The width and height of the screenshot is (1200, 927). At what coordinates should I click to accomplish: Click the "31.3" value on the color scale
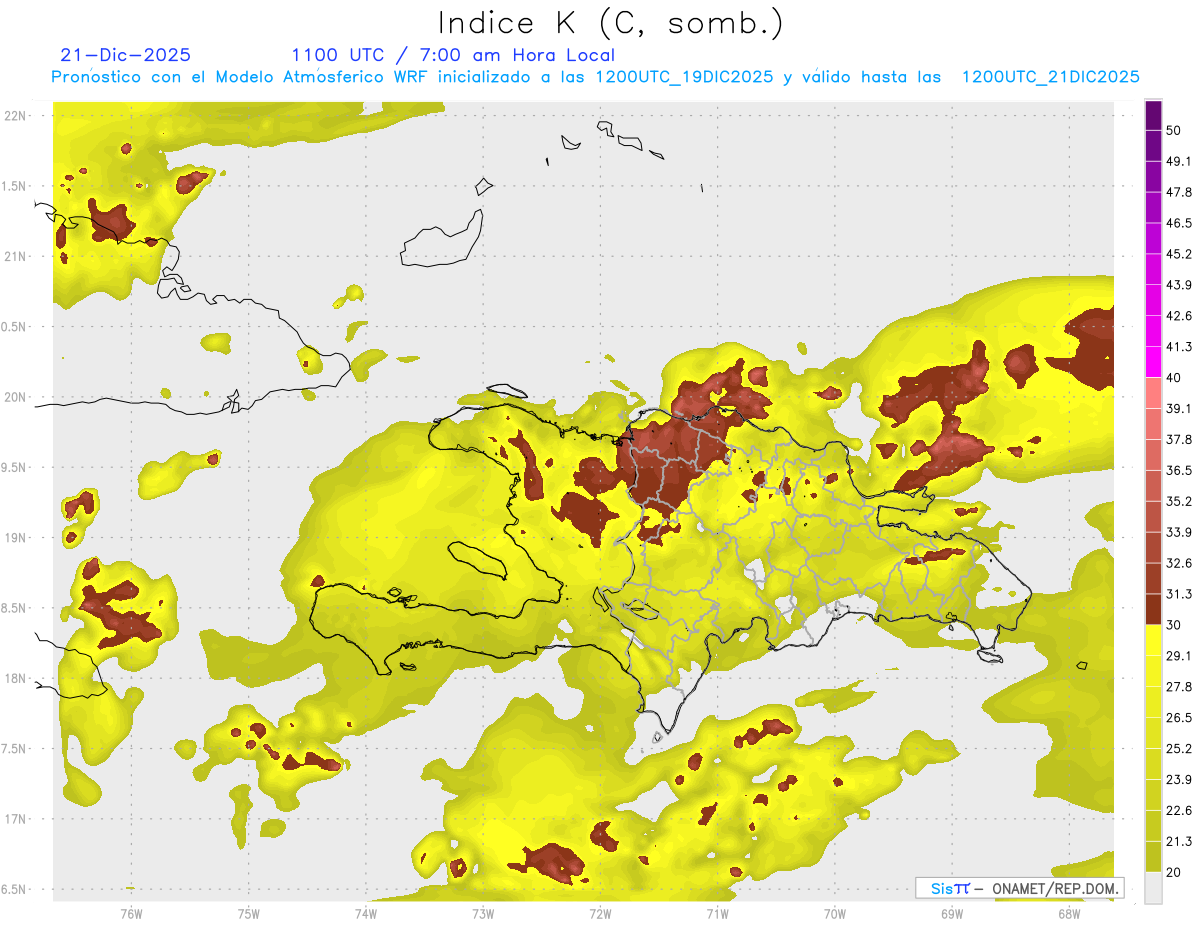[x=1179, y=594]
